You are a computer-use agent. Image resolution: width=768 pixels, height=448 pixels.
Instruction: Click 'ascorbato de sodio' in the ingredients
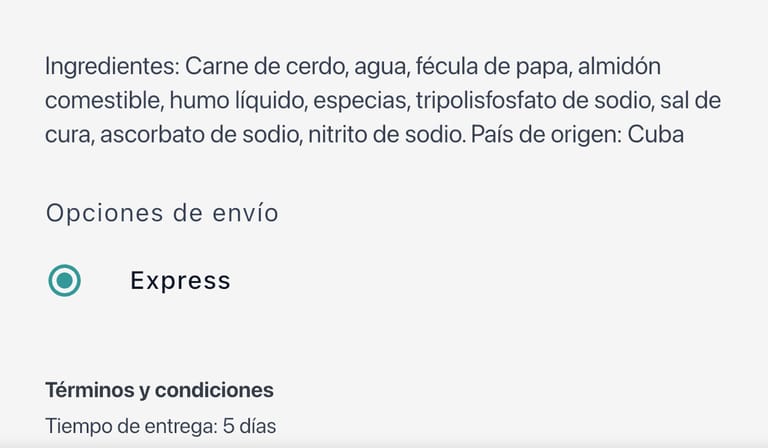point(194,134)
